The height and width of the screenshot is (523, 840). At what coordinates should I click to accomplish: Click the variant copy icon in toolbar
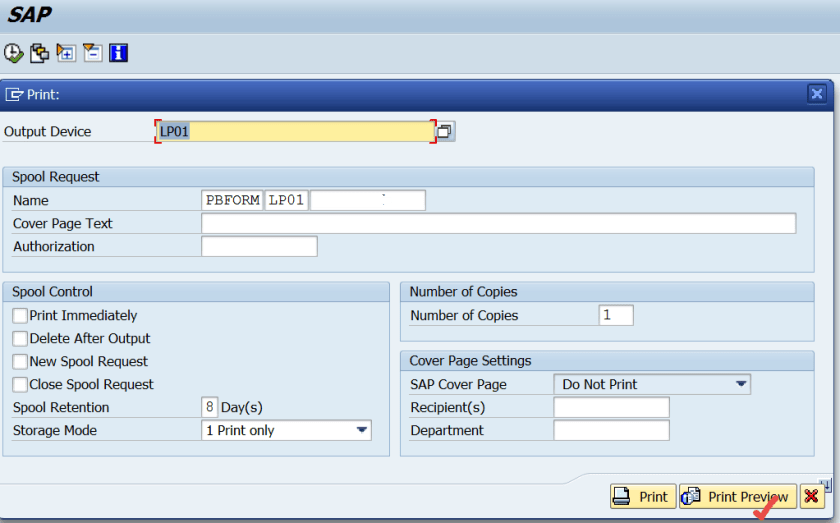(x=40, y=53)
